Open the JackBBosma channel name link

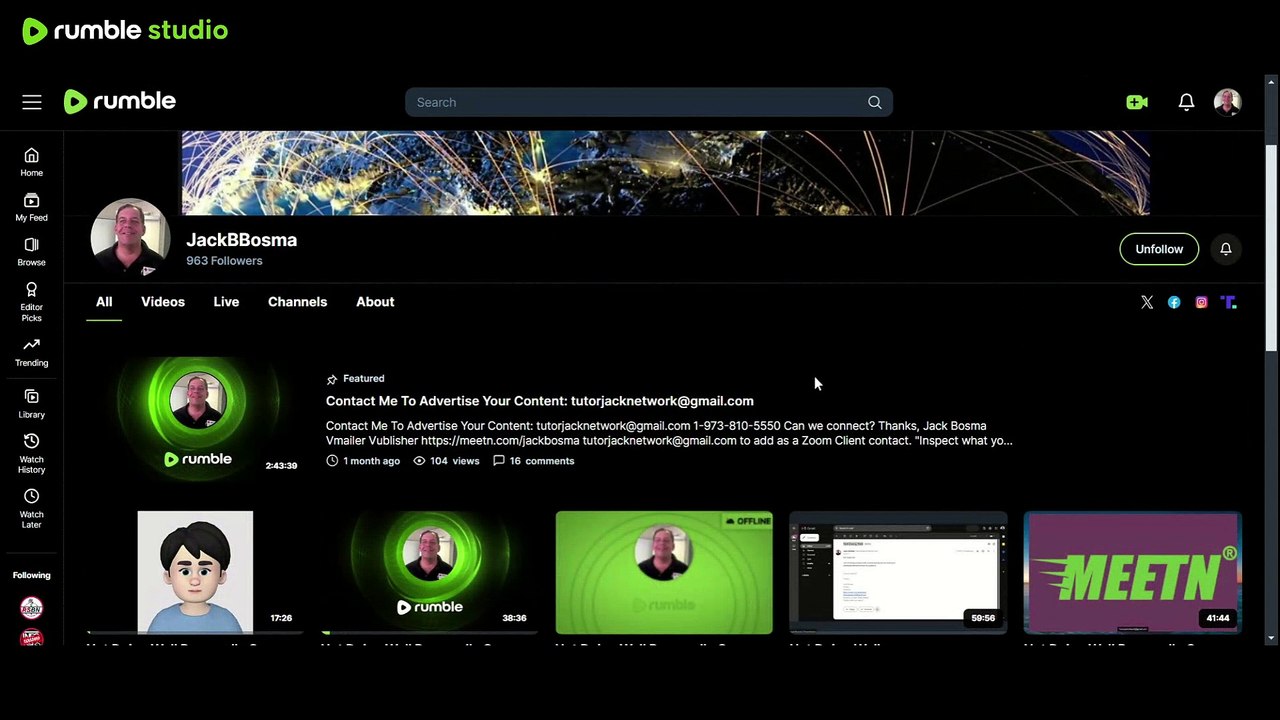click(x=241, y=240)
